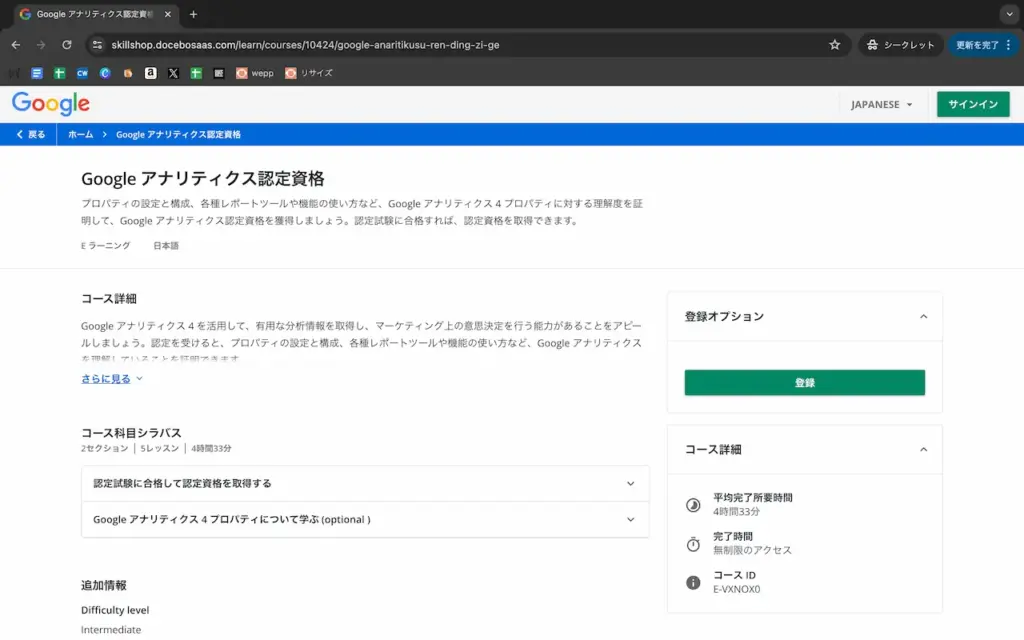Image resolution: width=1024 pixels, height=640 pixels.
Task: Open the Google Docs bookmark
Action: (x=37, y=73)
